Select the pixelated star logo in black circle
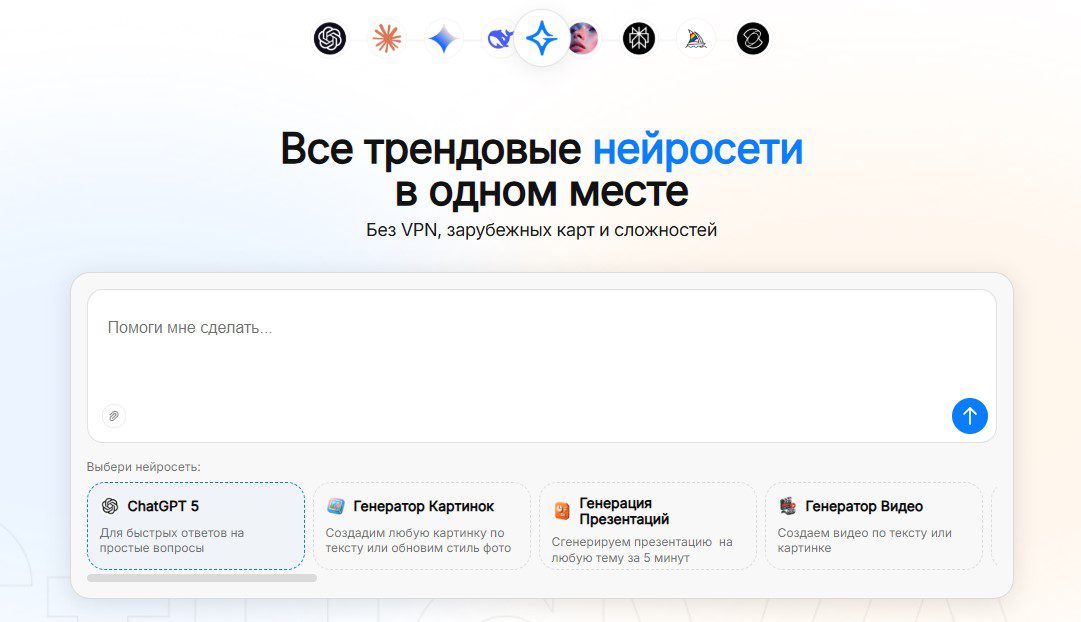Screen dimensions: 1081x622 638,40
